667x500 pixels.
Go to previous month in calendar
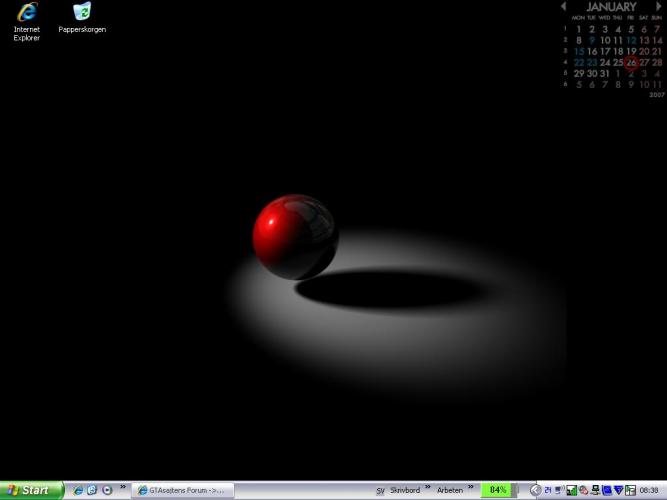click(564, 7)
